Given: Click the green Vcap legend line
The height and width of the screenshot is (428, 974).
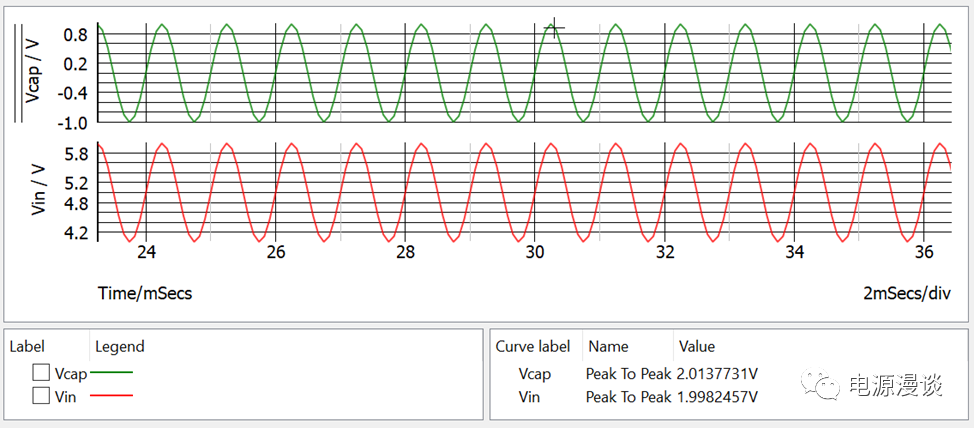Looking at the screenshot, I should coord(111,373).
